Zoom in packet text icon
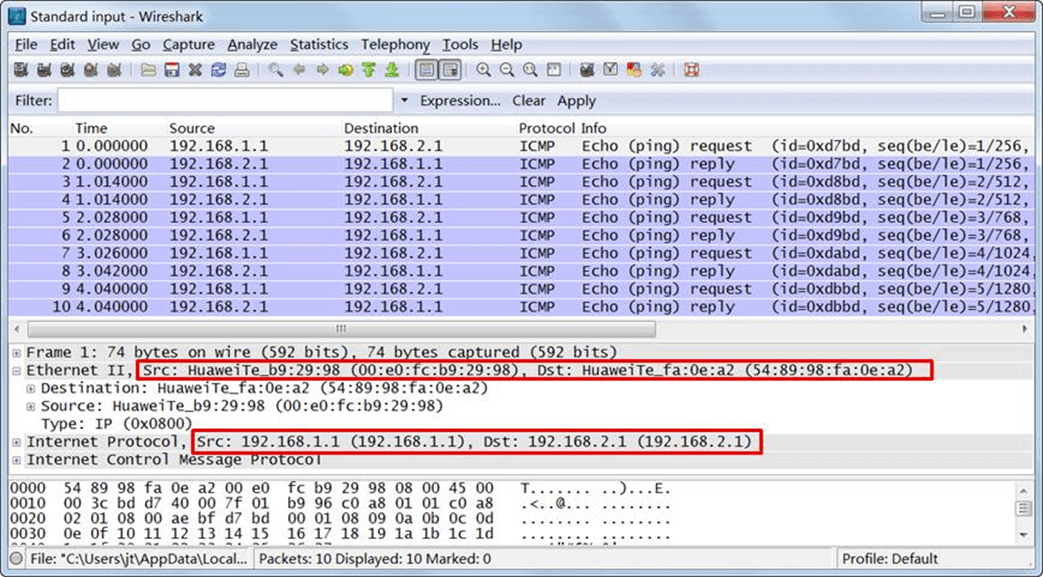 click(x=484, y=70)
